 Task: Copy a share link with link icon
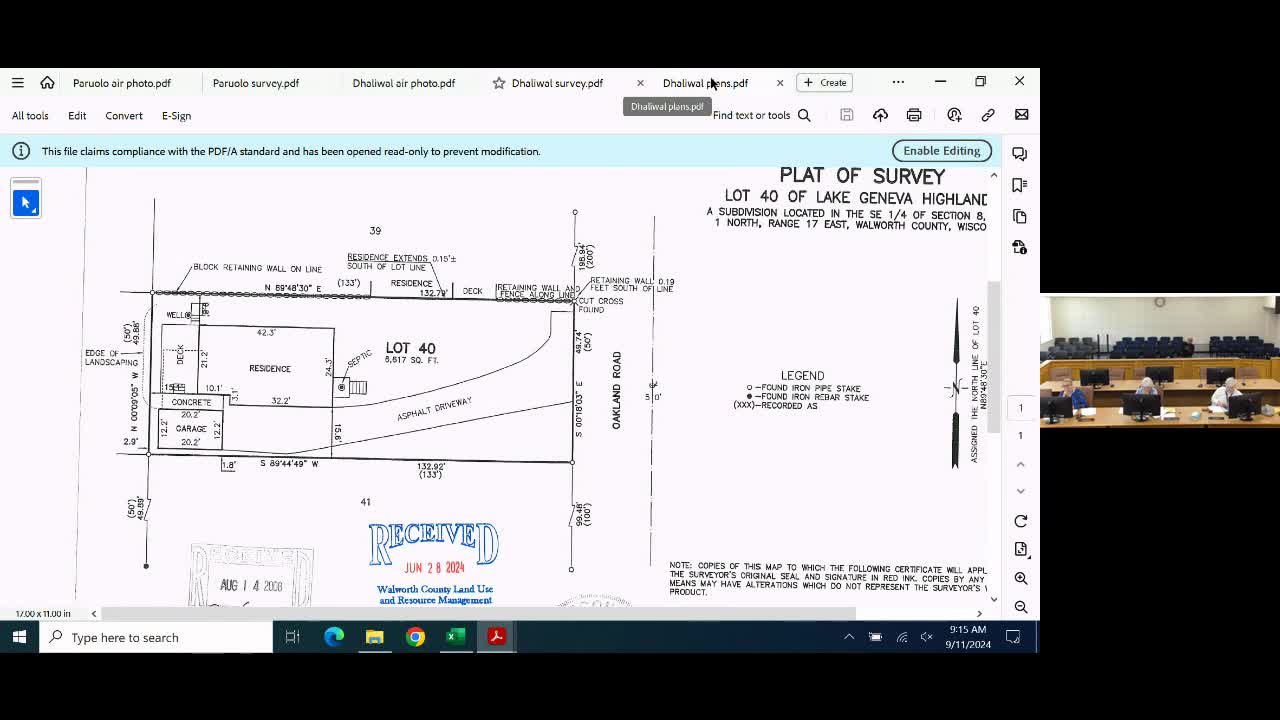pyautogui.click(x=988, y=115)
